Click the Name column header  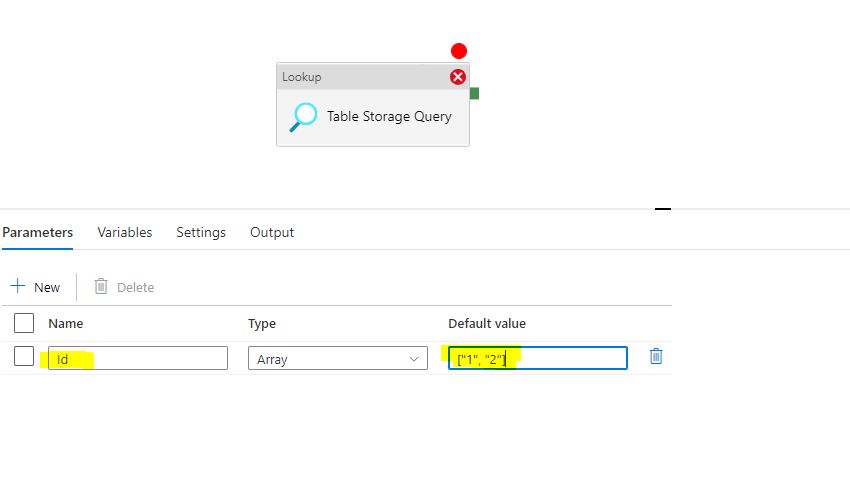point(66,324)
